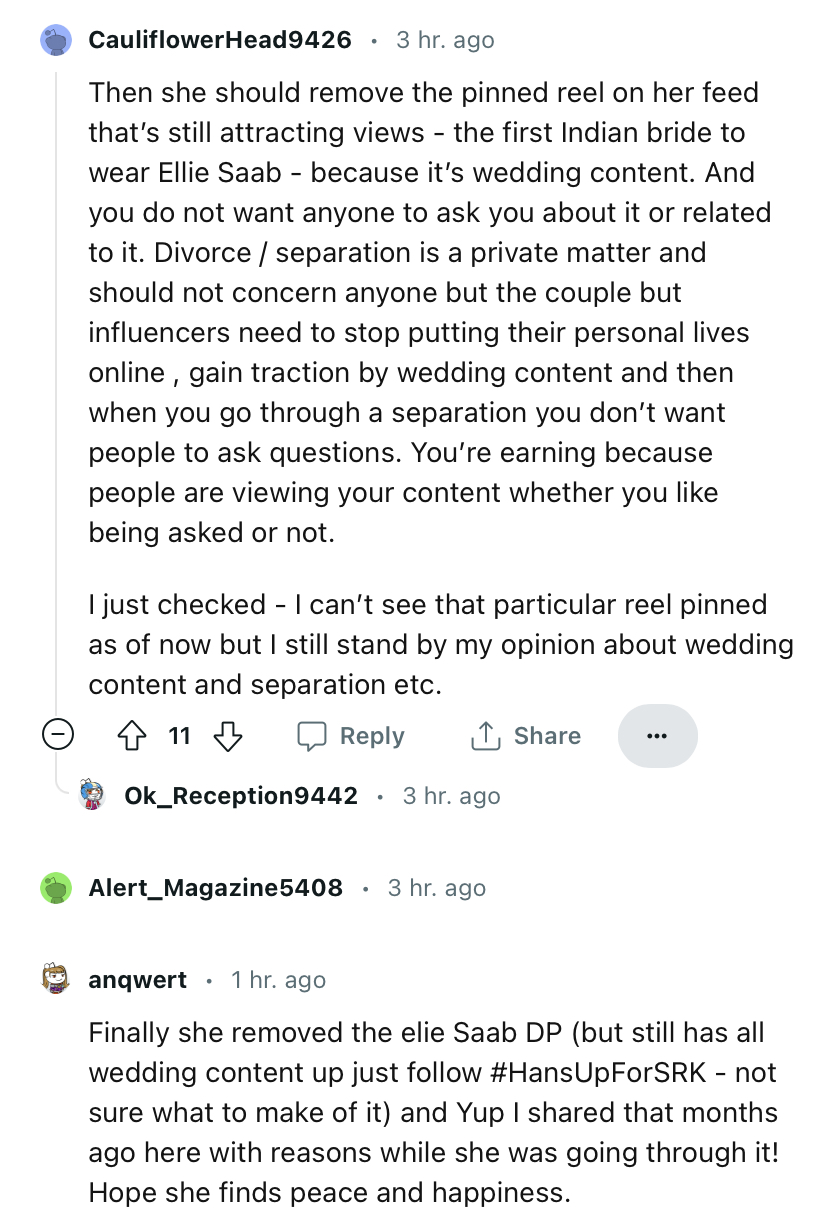This screenshot has width=828, height=1222.
Task: Upvote CauliflowerHead9426's comment
Action: 129,737
